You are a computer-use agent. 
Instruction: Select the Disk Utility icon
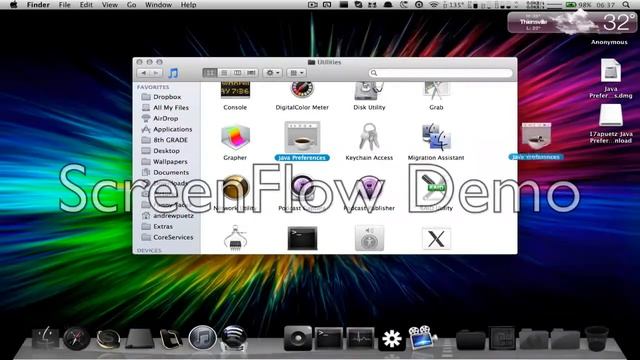tap(369, 90)
